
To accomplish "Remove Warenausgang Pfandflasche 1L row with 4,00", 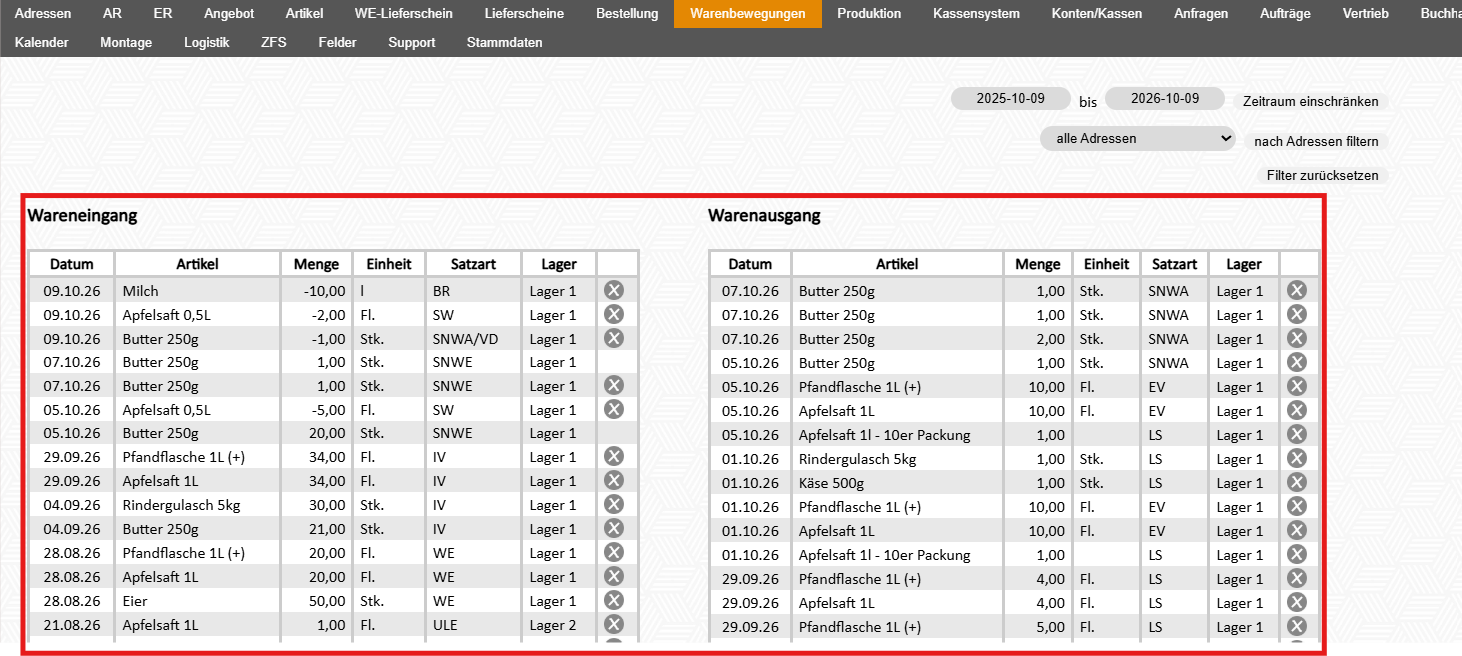I will 1296,579.
